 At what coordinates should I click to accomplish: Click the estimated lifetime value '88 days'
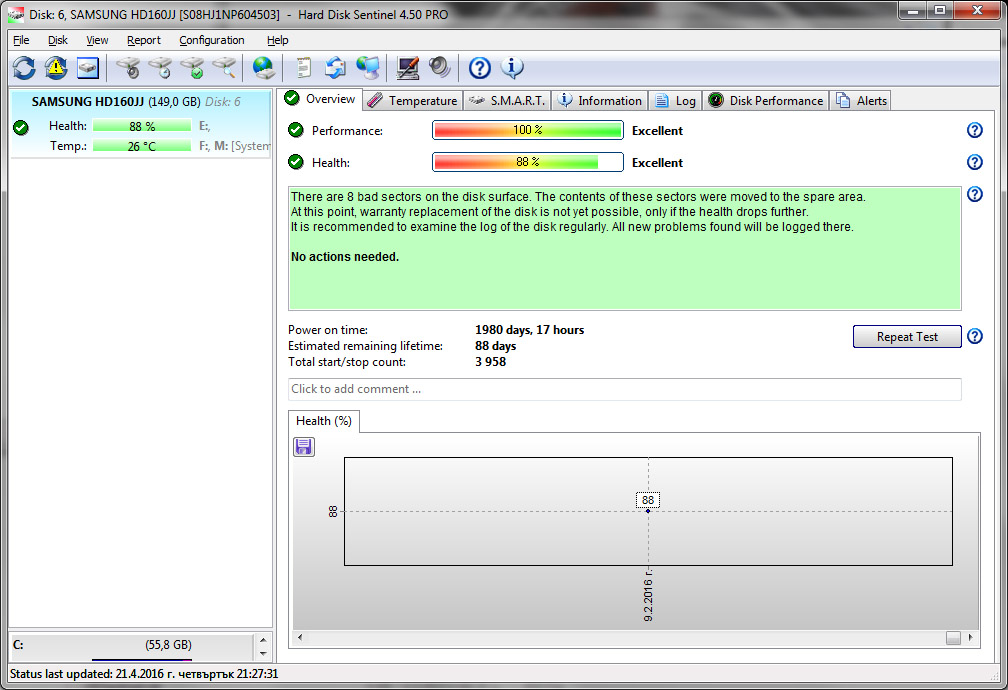[495, 346]
